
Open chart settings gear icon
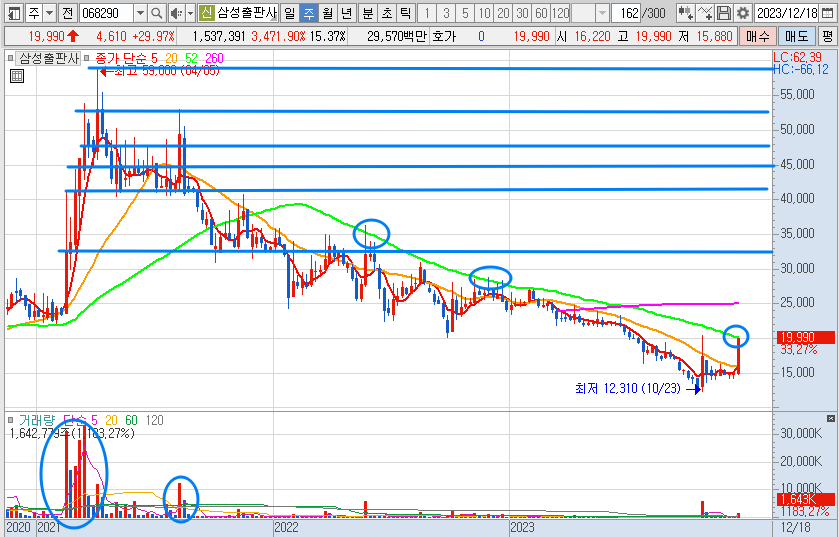tap(742, 13)
